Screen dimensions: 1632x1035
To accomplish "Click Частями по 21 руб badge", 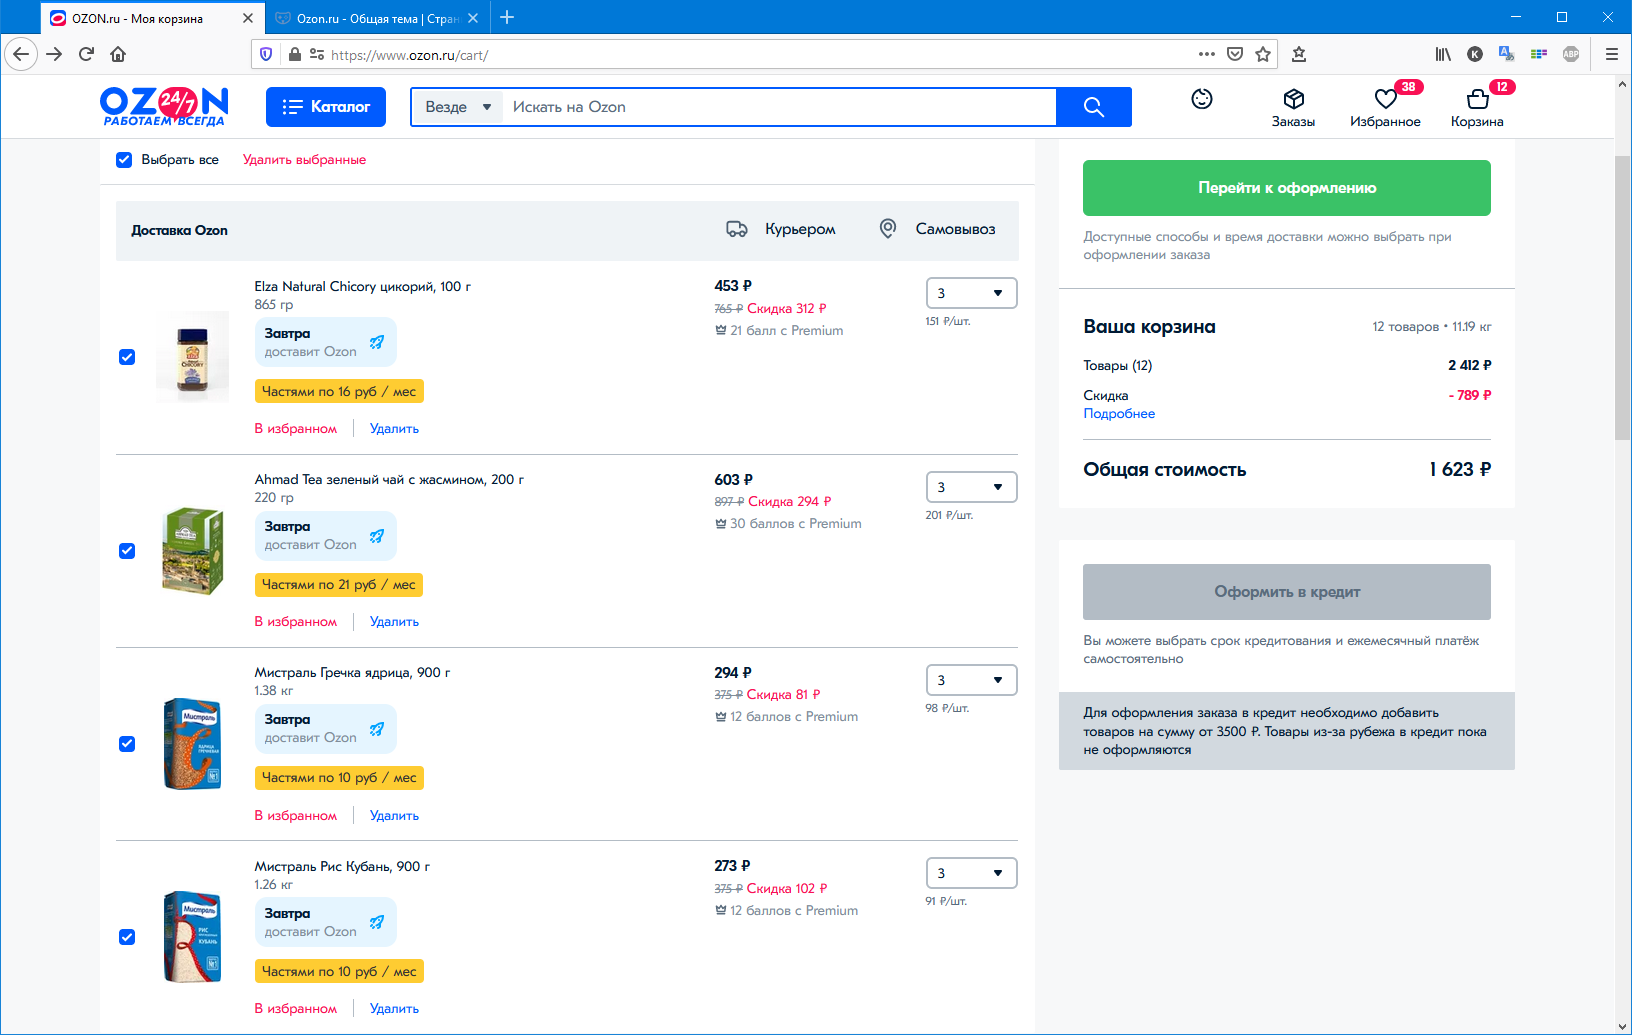I will tap(339, 584).
